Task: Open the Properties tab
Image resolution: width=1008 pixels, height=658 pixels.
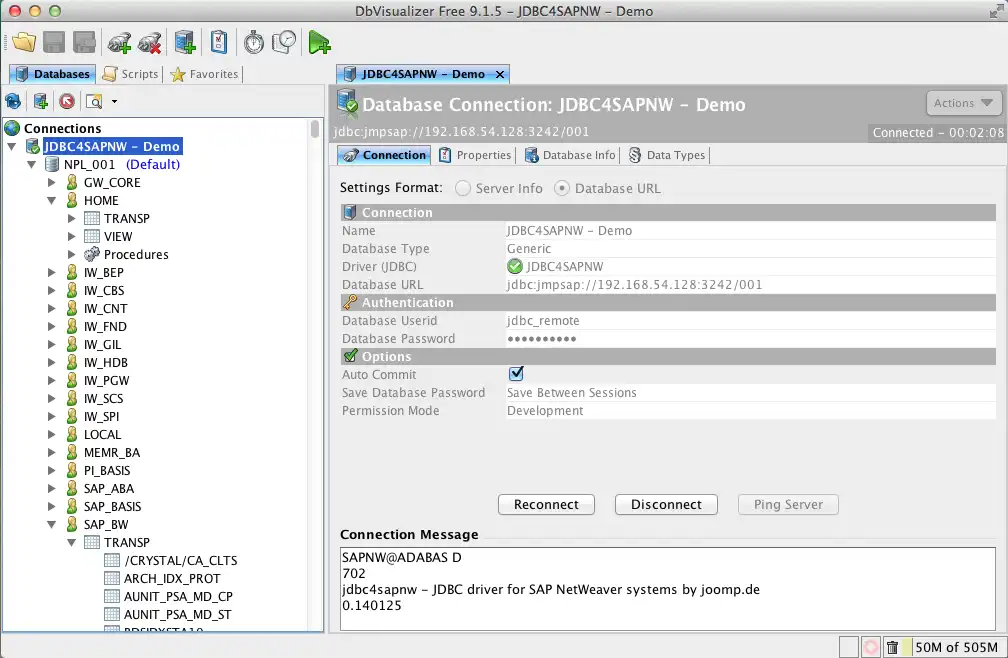Action: click(x=475, y=155)
